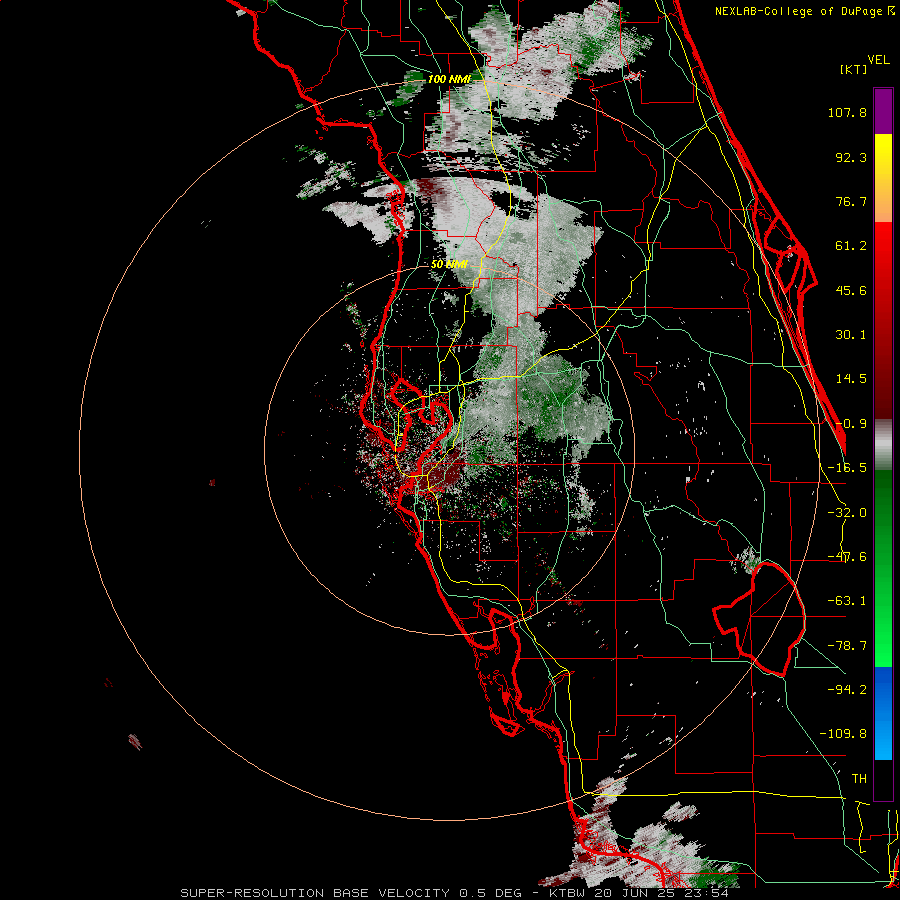Click the VEL legend title
The height and width of the screenshot is (900, 900).
pos(878,60)
